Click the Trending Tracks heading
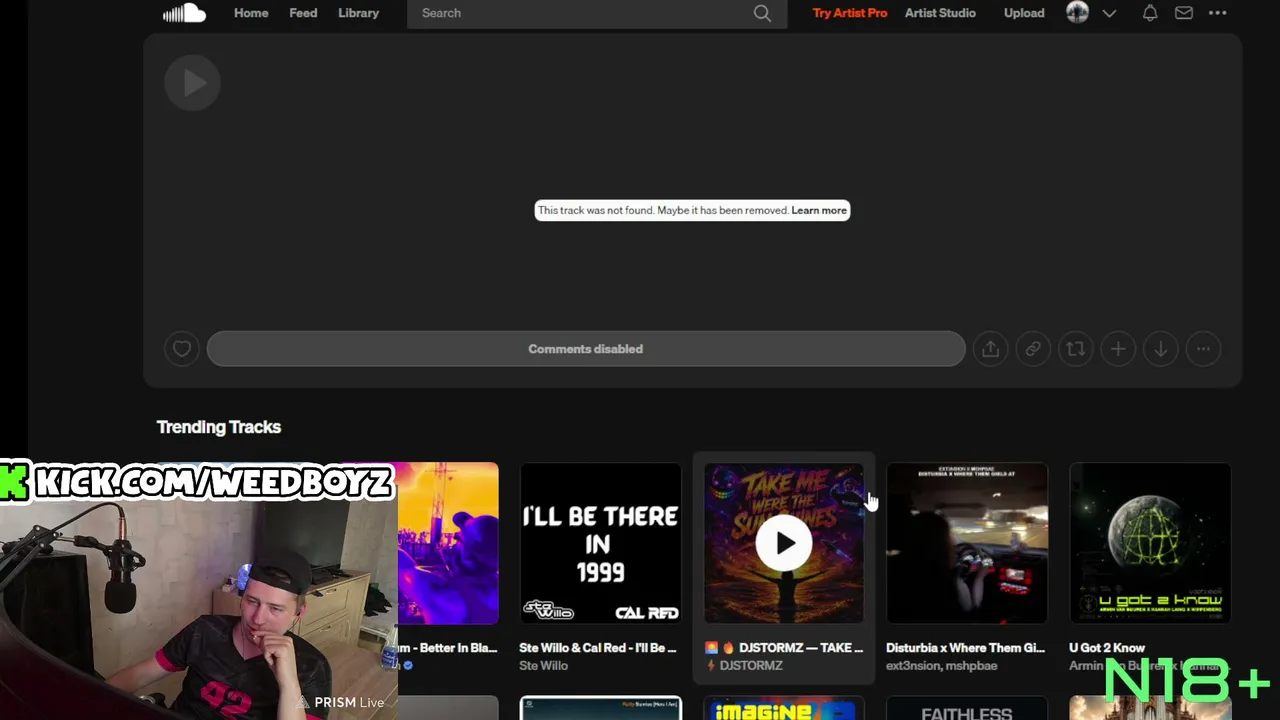1280x720 pixels. click(x=219, y=427)
